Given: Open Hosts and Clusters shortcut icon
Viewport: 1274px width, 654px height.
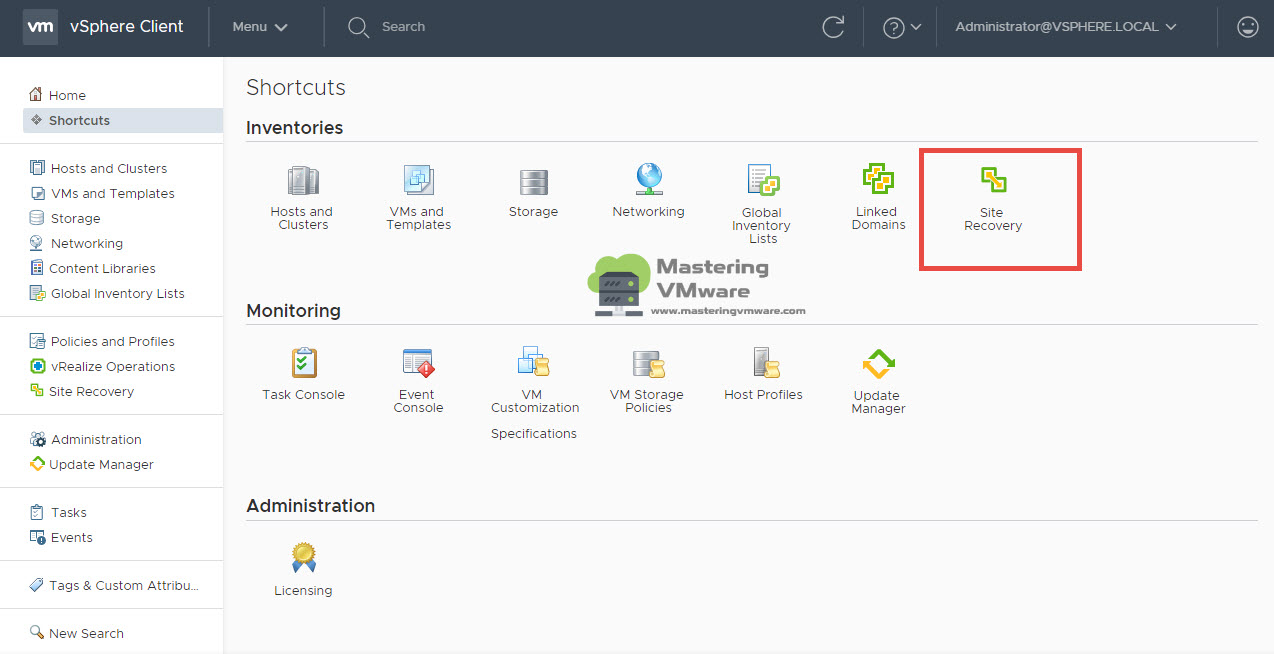Looking at the screenshot, I should pyautogui.click(x=302, y=181).
